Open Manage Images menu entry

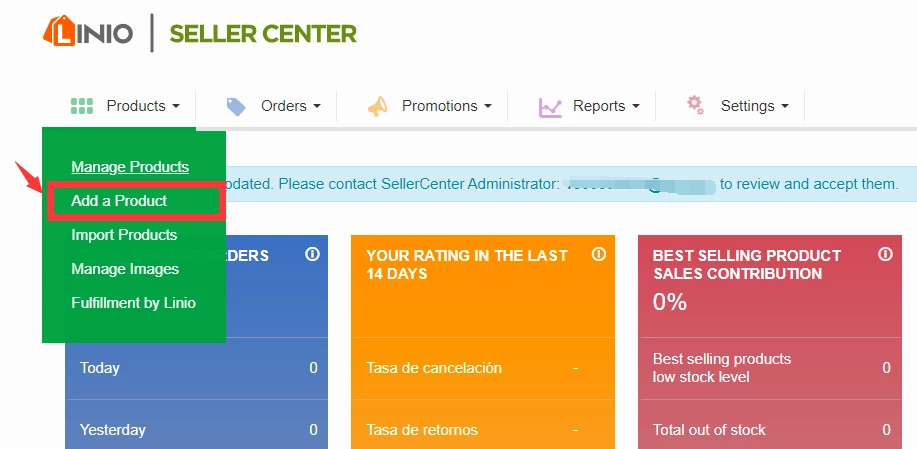click(x=125, y=269)
